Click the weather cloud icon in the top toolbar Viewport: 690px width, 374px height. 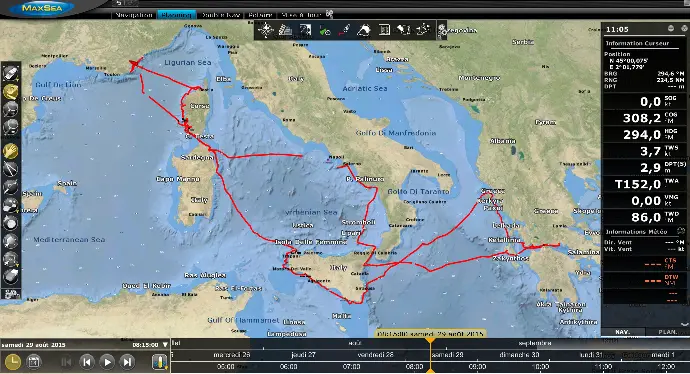364,30
